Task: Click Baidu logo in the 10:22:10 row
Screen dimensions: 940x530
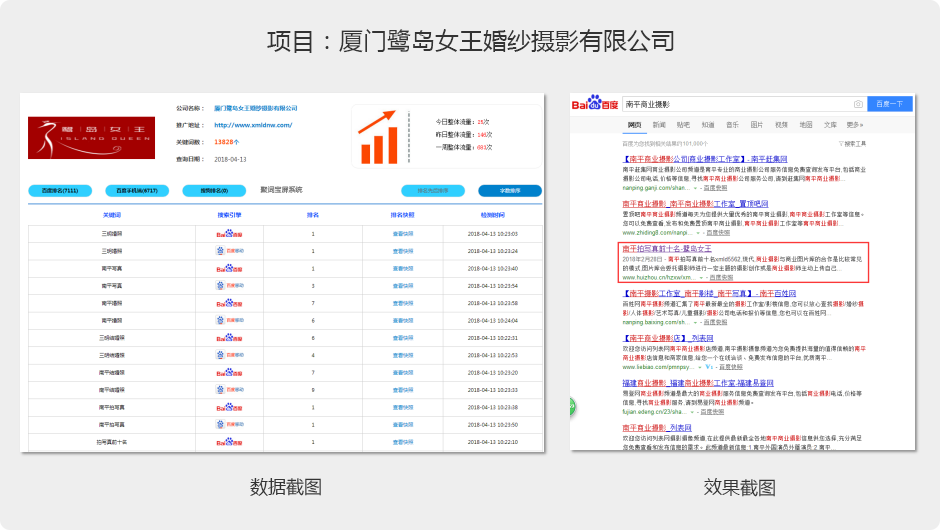Action: (229, 442)
